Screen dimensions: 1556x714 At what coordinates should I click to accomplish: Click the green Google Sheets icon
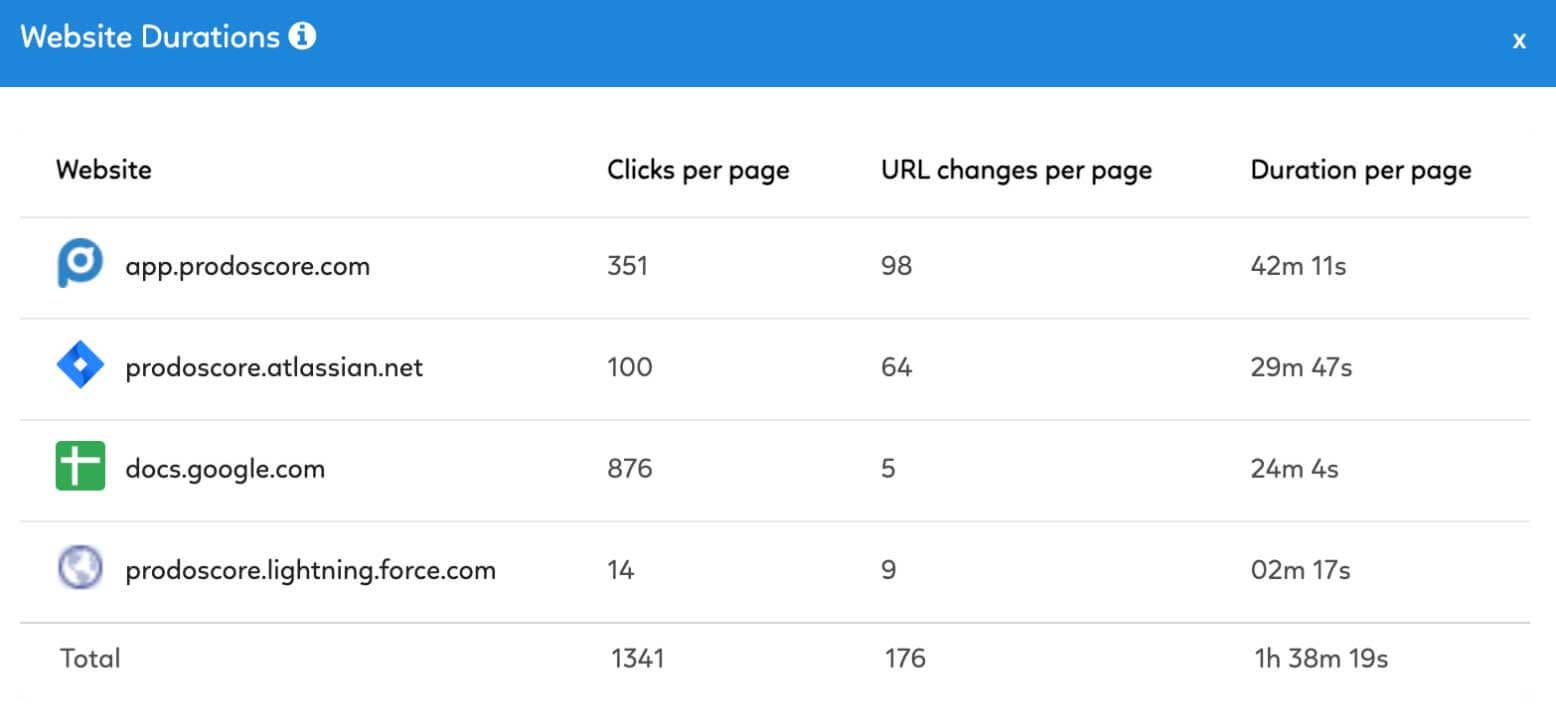pos(80,468)
